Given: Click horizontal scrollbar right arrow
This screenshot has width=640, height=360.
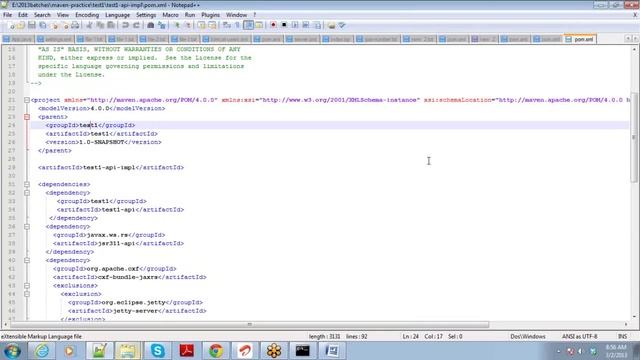Looking at the screenshot, I should click(626, 324).
